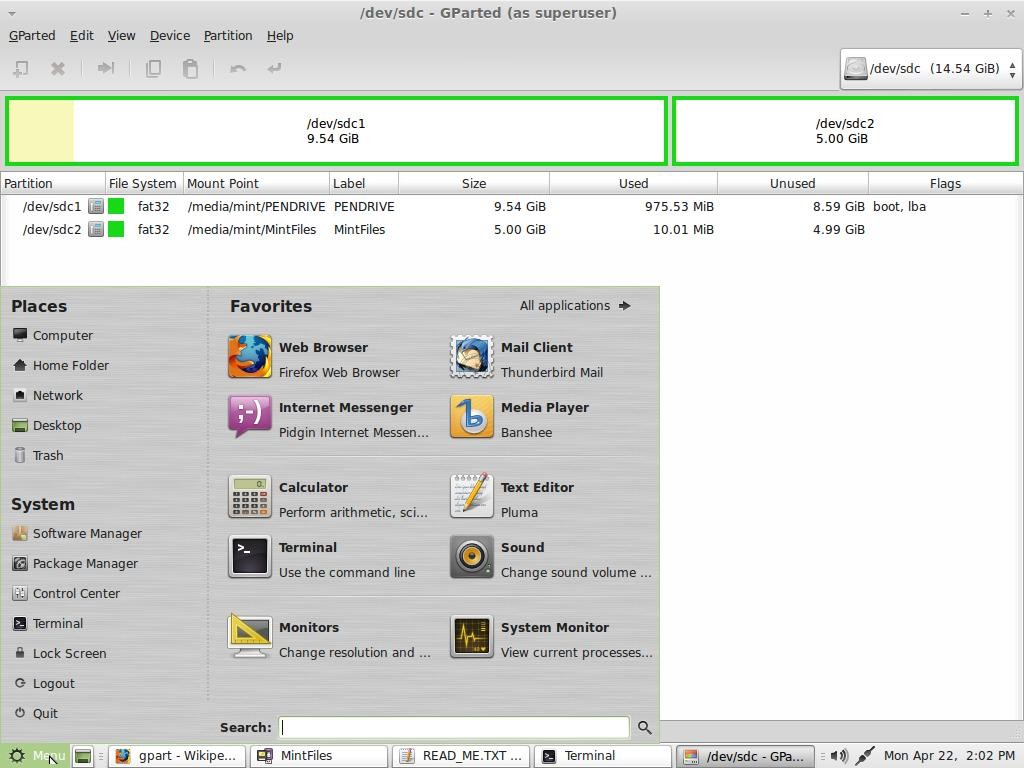Image resolution: width=1024 pixels, height=768 pixels.
Task: Click inside the Search field
Action: coord(450,727)
